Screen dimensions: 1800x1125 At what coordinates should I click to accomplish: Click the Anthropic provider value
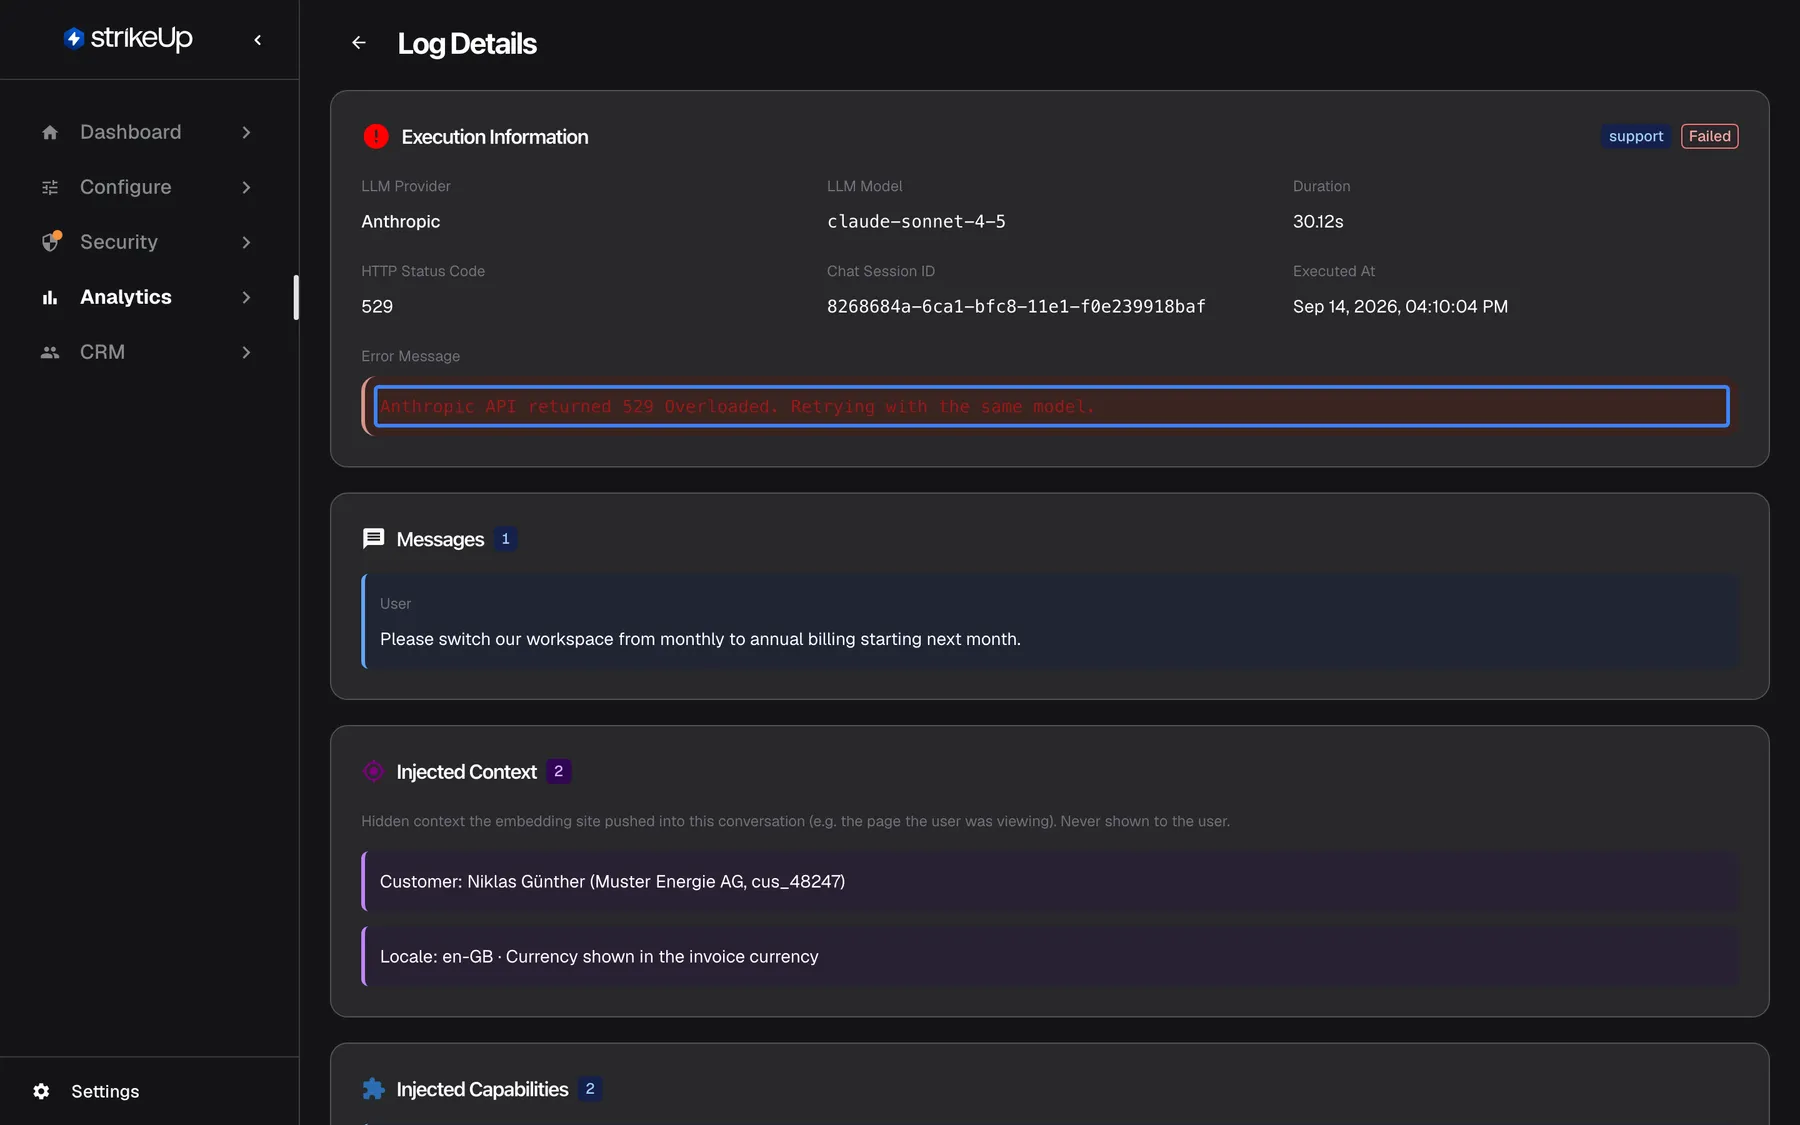[x=401, y=221]
